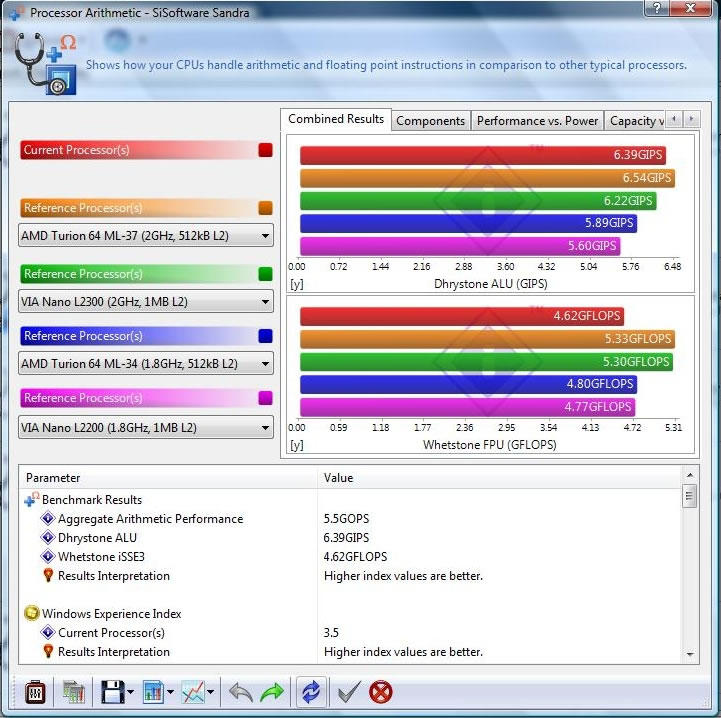The image size is (721, 718).
Task: Click the help question mark button
Action: coord(657,7)
